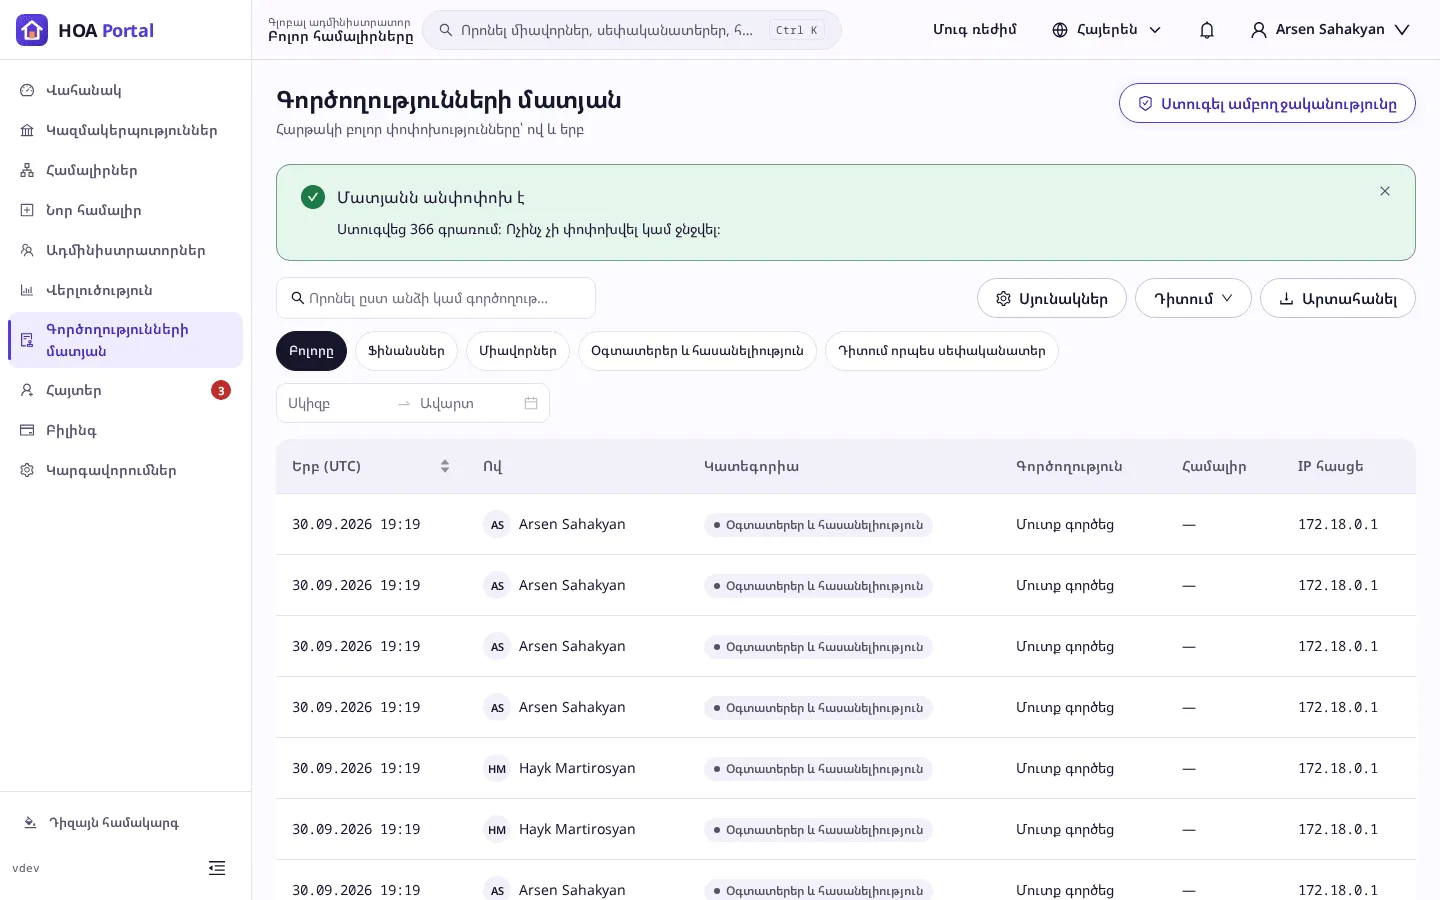Sort by the Երբ (UTC) column arrows

[x=445, y=466]
